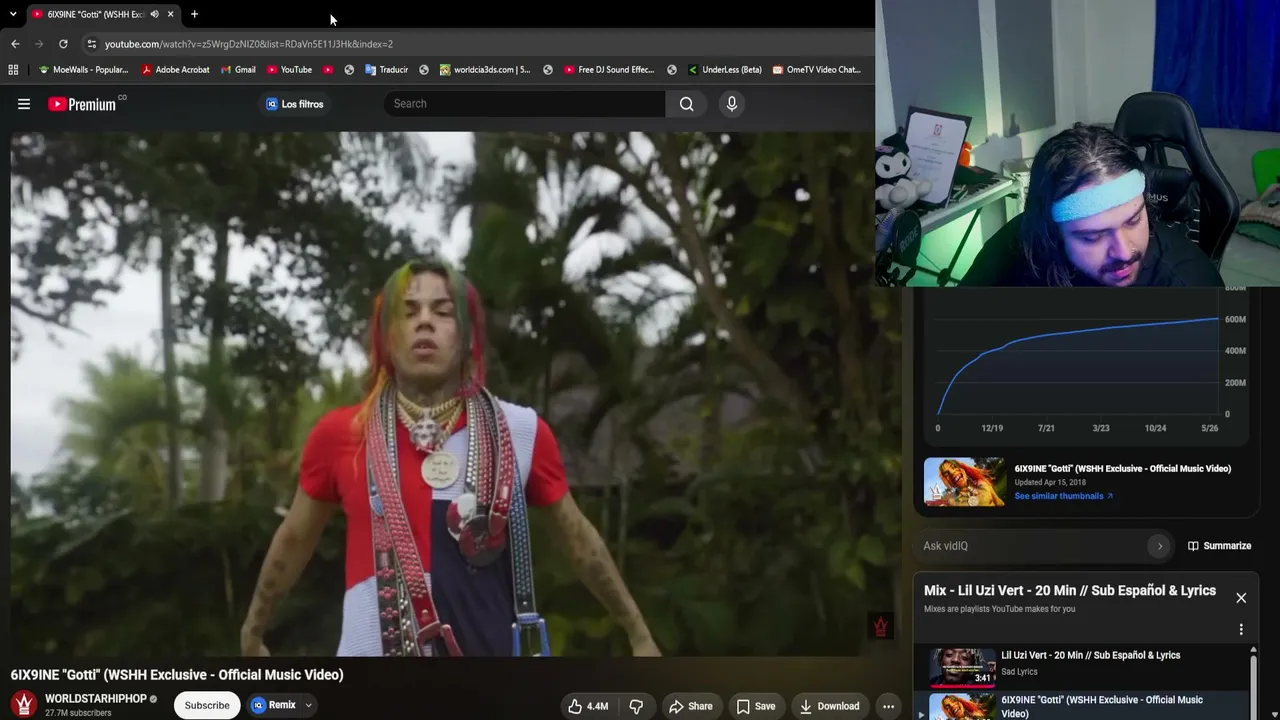
Task: Open the tab search dropdown arrow
Action: point(13,14)
